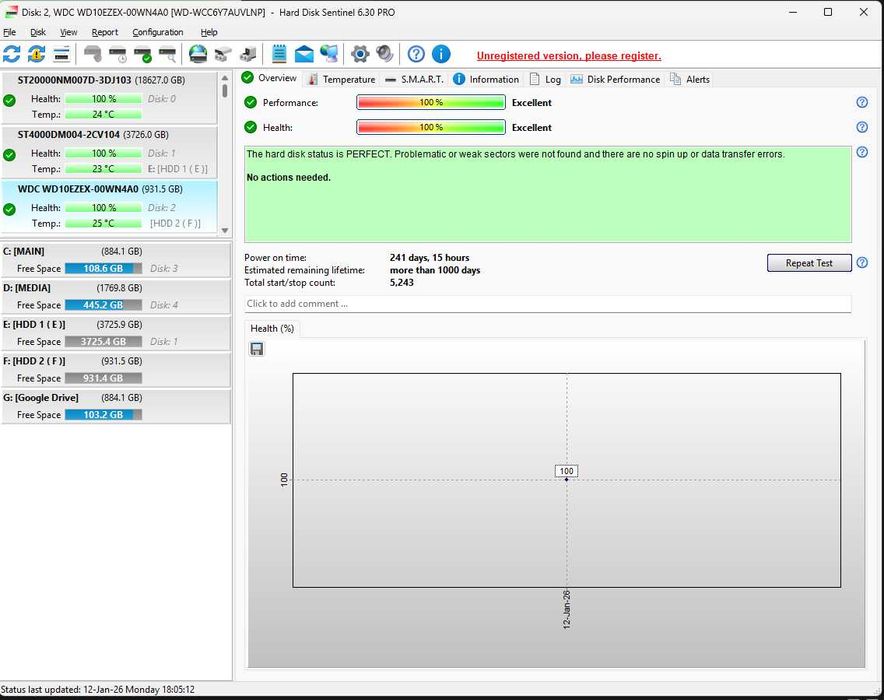Click the Status last updated status bar text
Viewport: 884px width, 700px height.
click(98, 689)
